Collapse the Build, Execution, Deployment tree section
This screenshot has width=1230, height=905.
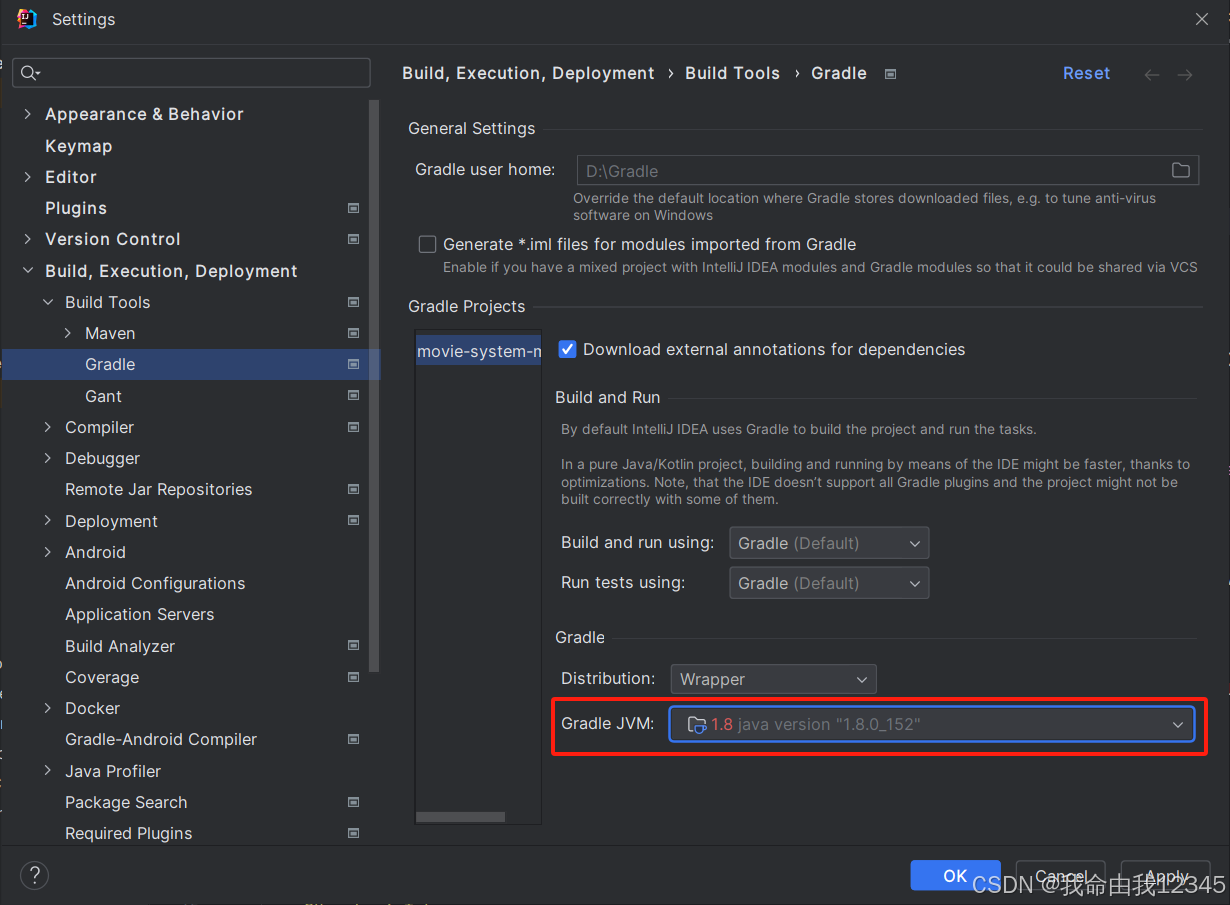coord(28,271)
